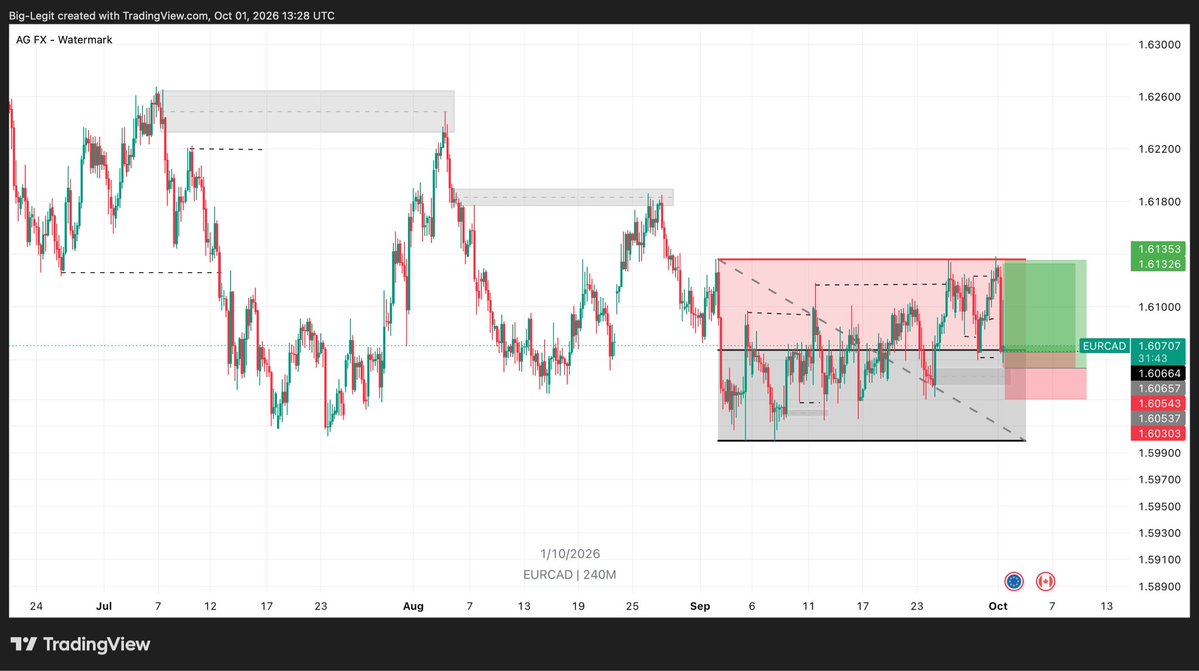This screenshot has height=671, width=1199.
Task: Click the Sep label on the time axis
Action: [700, 606]
